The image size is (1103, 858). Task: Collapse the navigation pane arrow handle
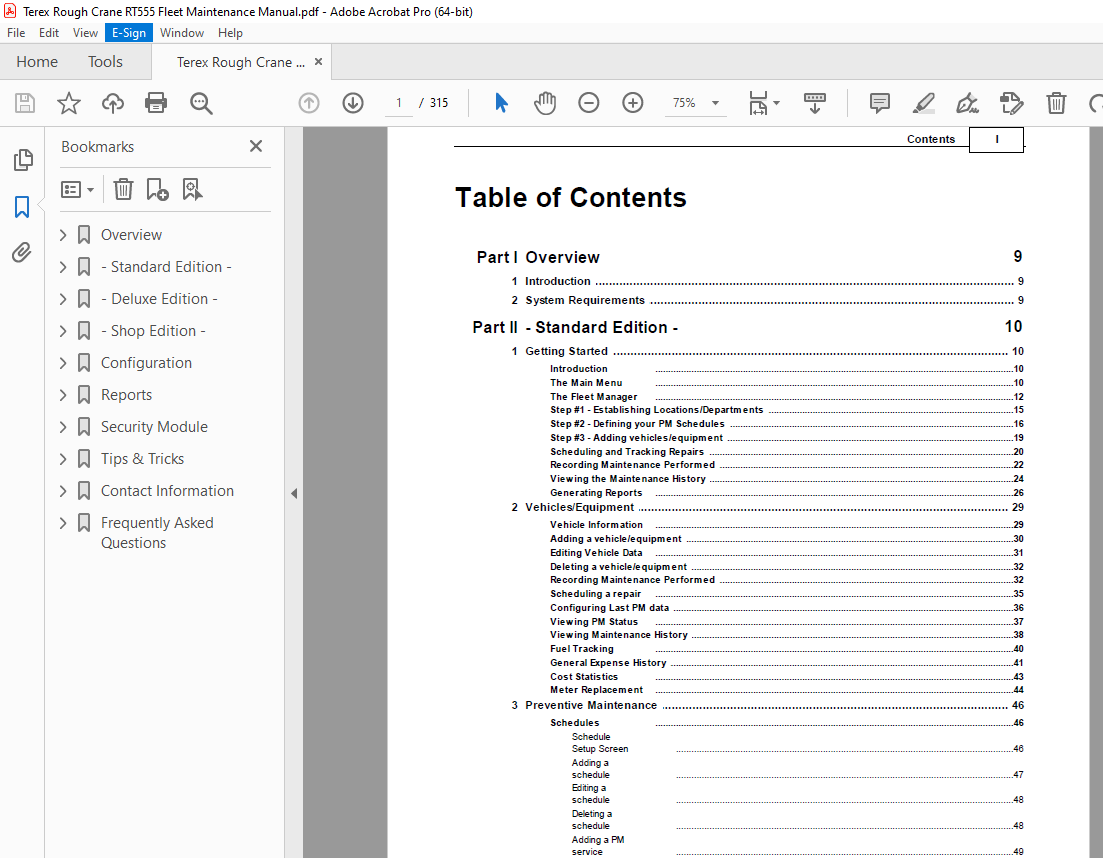tap(294, 494)
